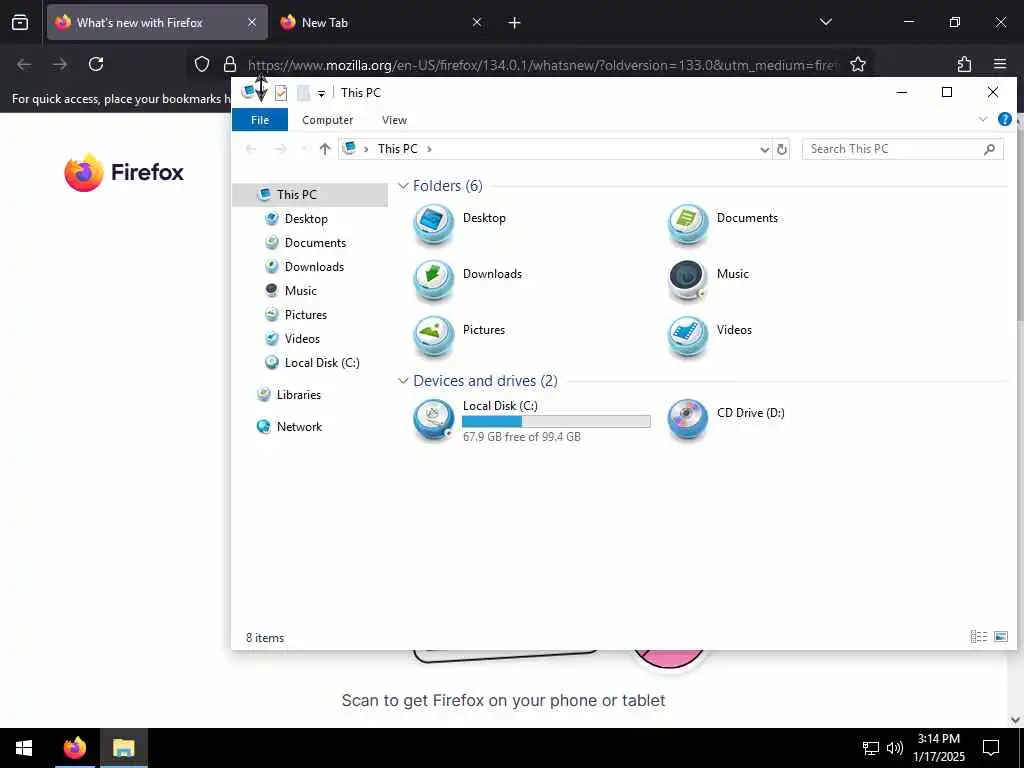Open the Action Center notifications icon

(x=991, y=748)
